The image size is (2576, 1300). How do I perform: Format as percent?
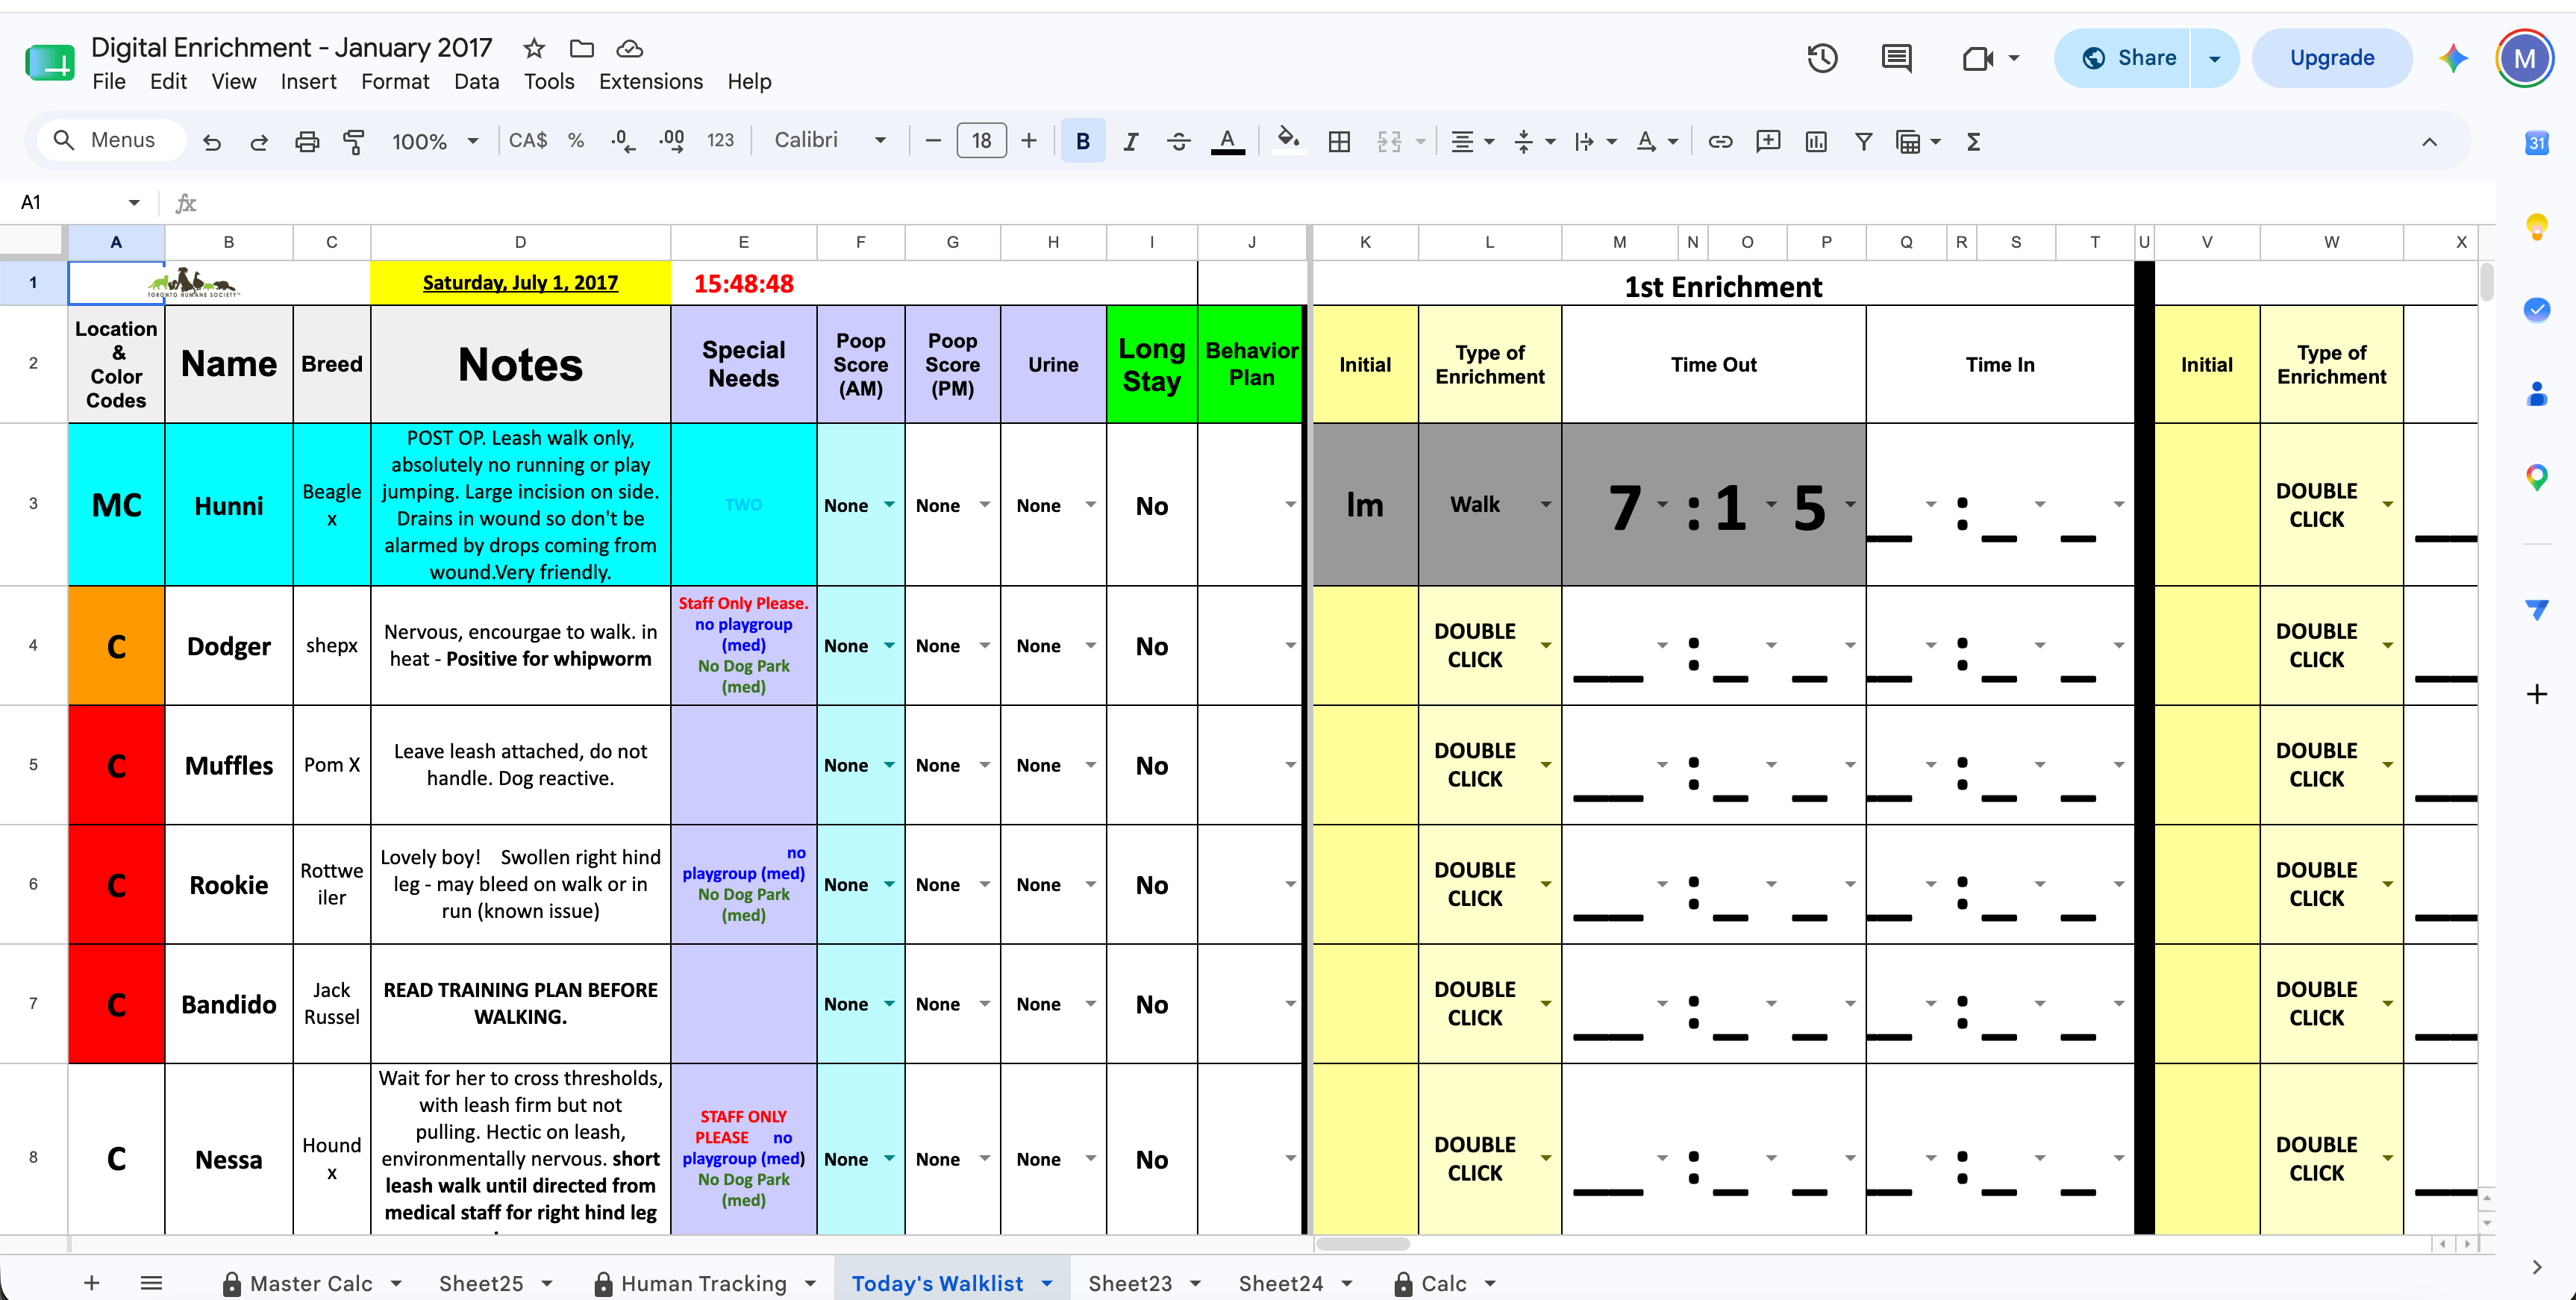(x=576, y=141)
